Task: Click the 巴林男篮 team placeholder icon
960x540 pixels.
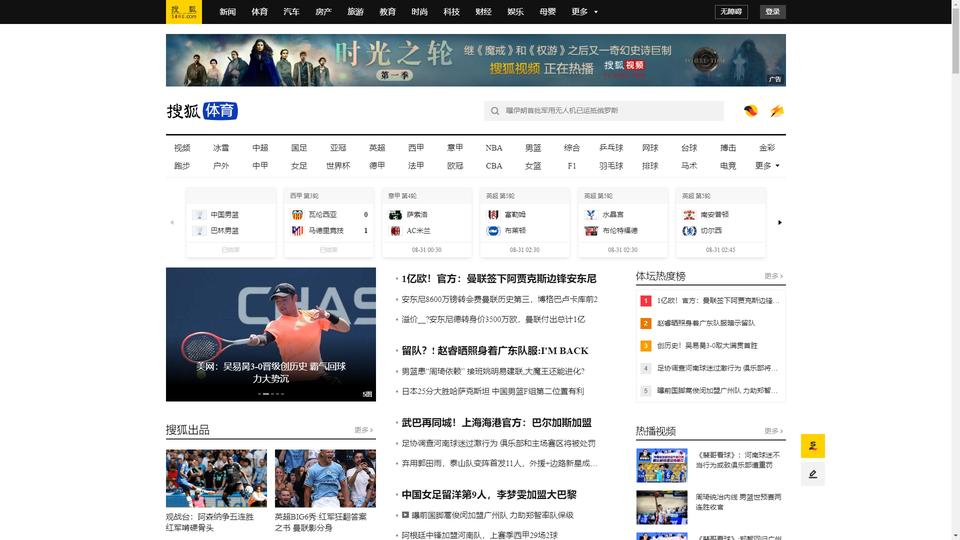Action: click(199, 231)
